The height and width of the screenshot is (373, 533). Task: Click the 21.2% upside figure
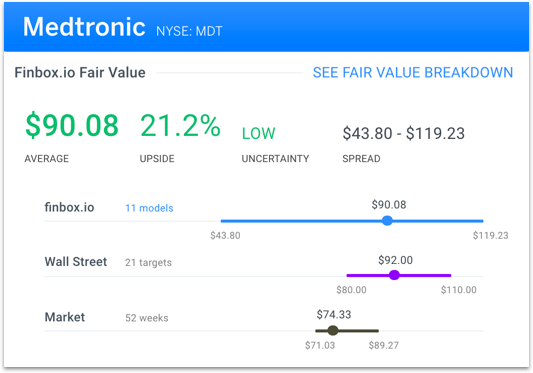(x=180, y=125)
